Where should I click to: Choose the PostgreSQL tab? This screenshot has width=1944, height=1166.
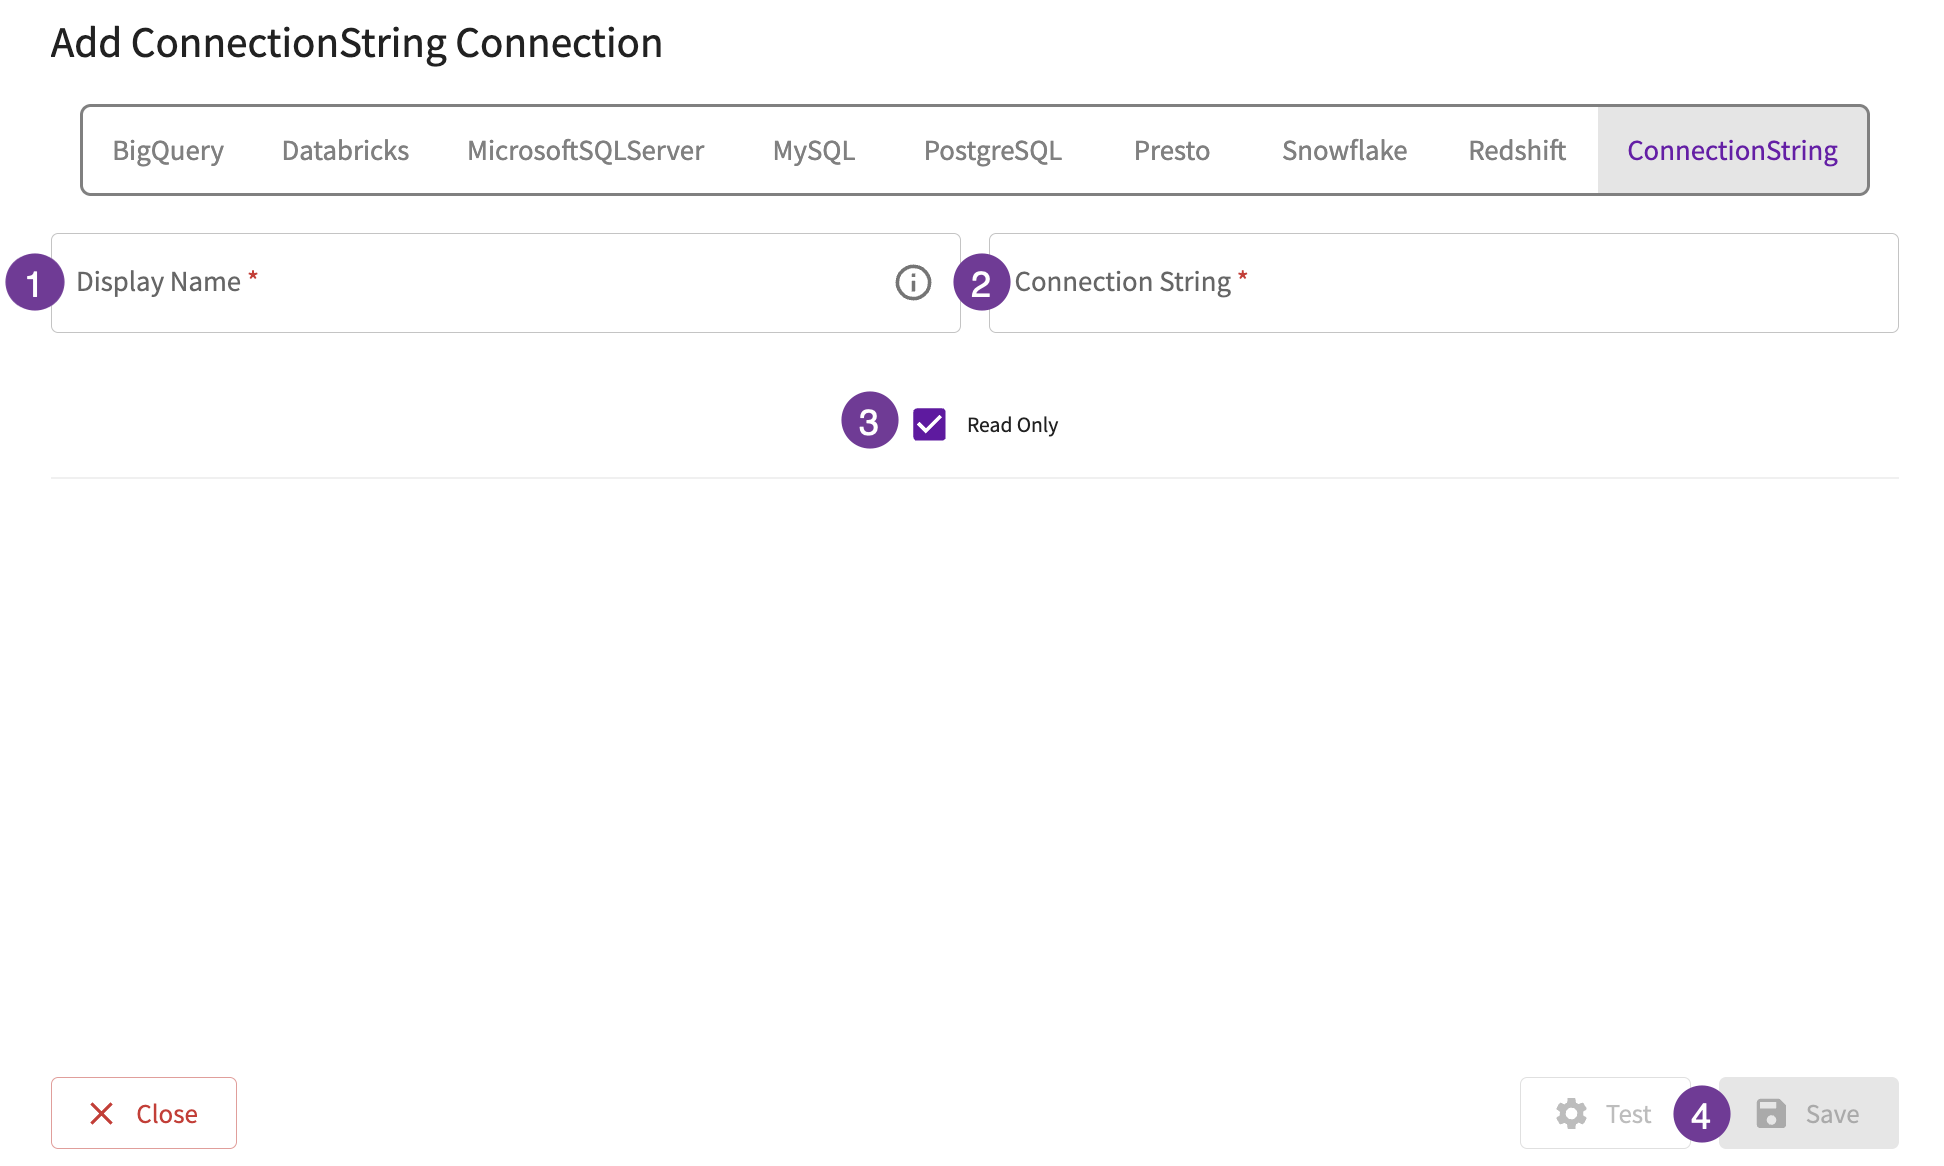tap(993, 150)
